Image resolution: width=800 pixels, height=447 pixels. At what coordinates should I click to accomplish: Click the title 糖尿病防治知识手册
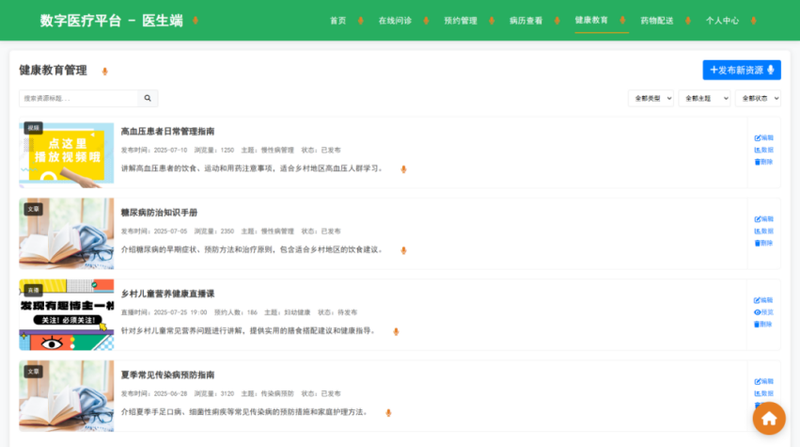tap(159, 212)
